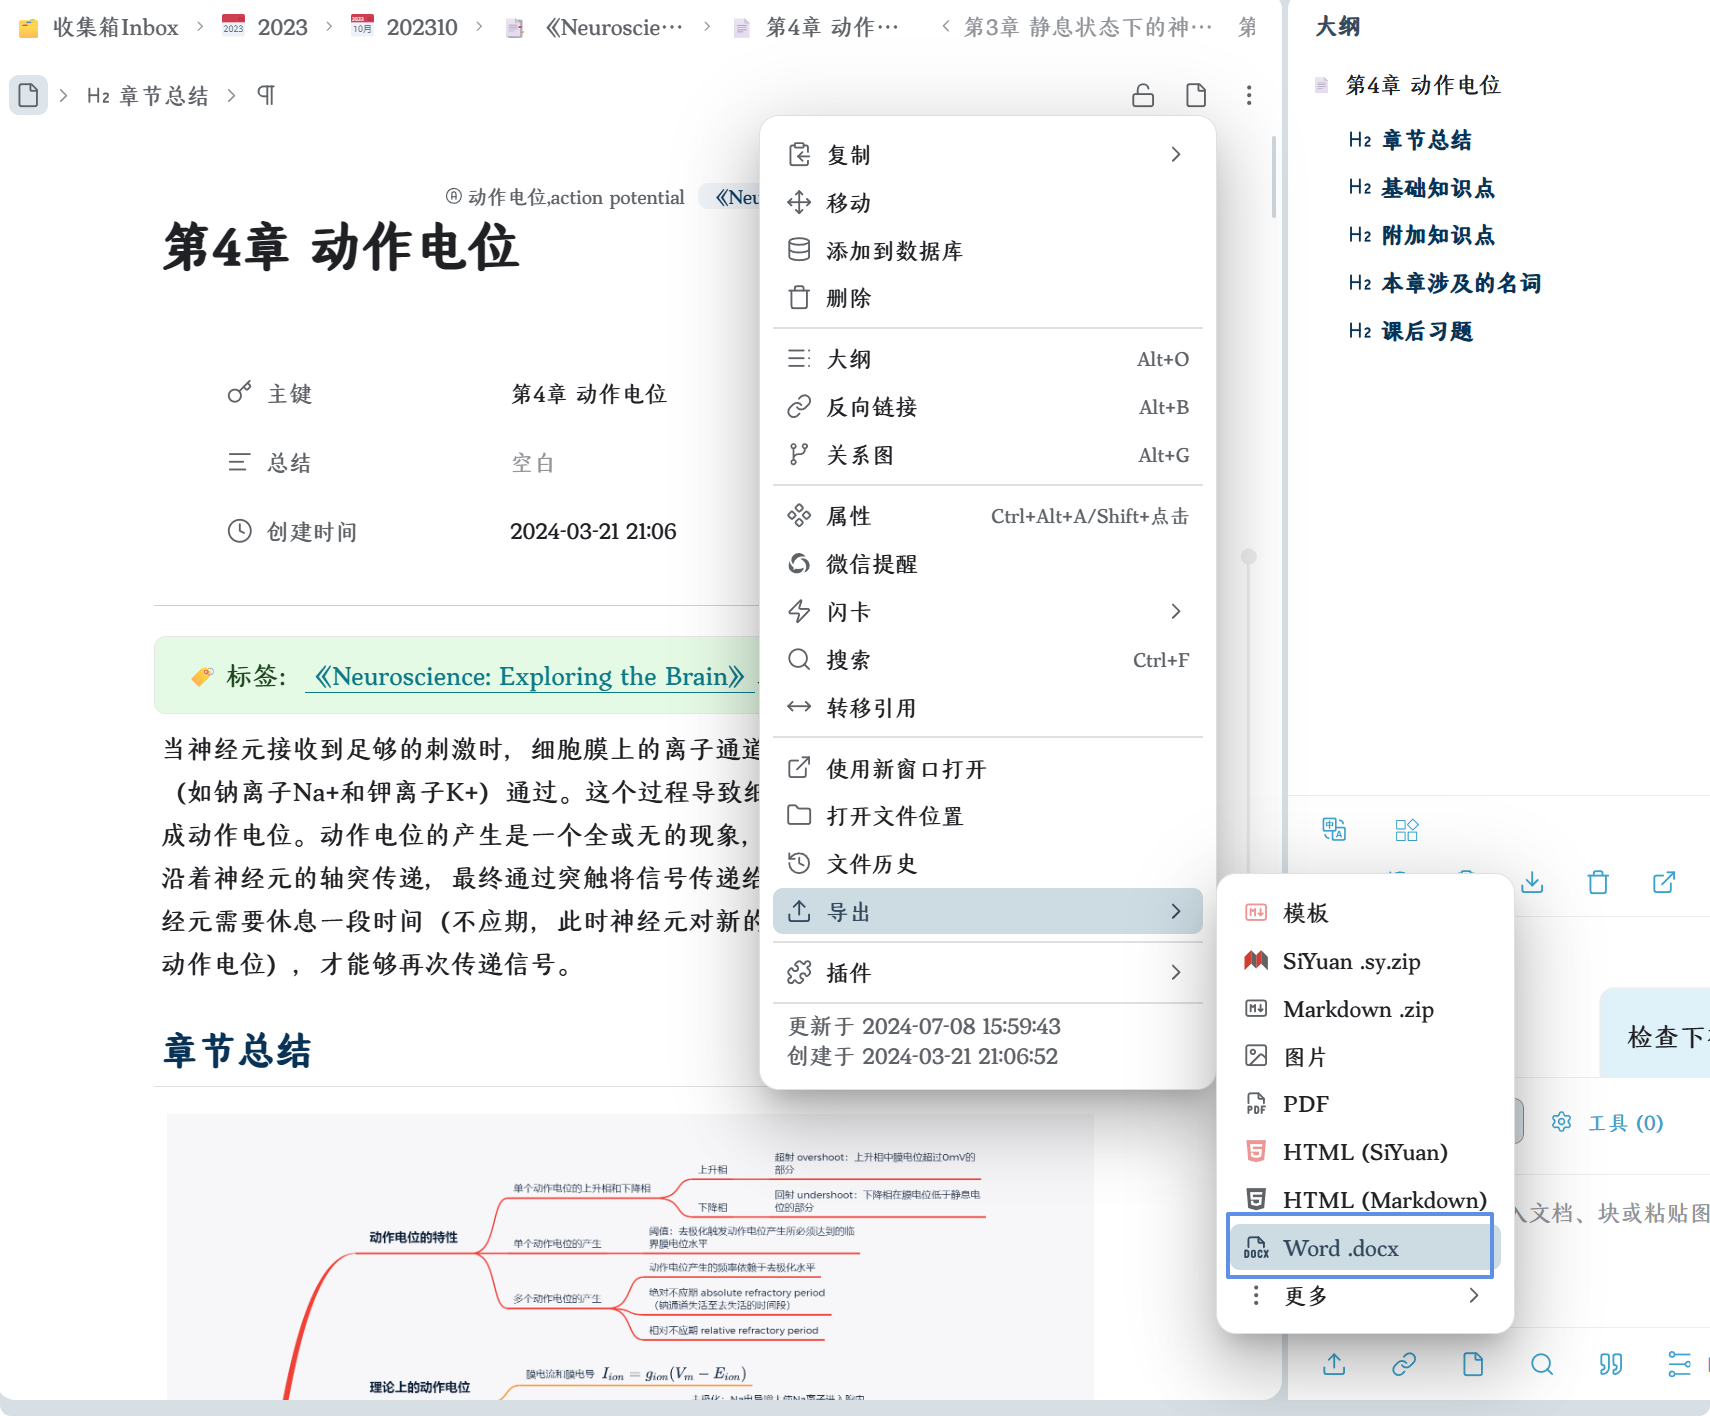Click the mind map image thumbnail
The height and width of the screenshot is (1416, 1710).
pyautogui.click(x=630, y=1256)
